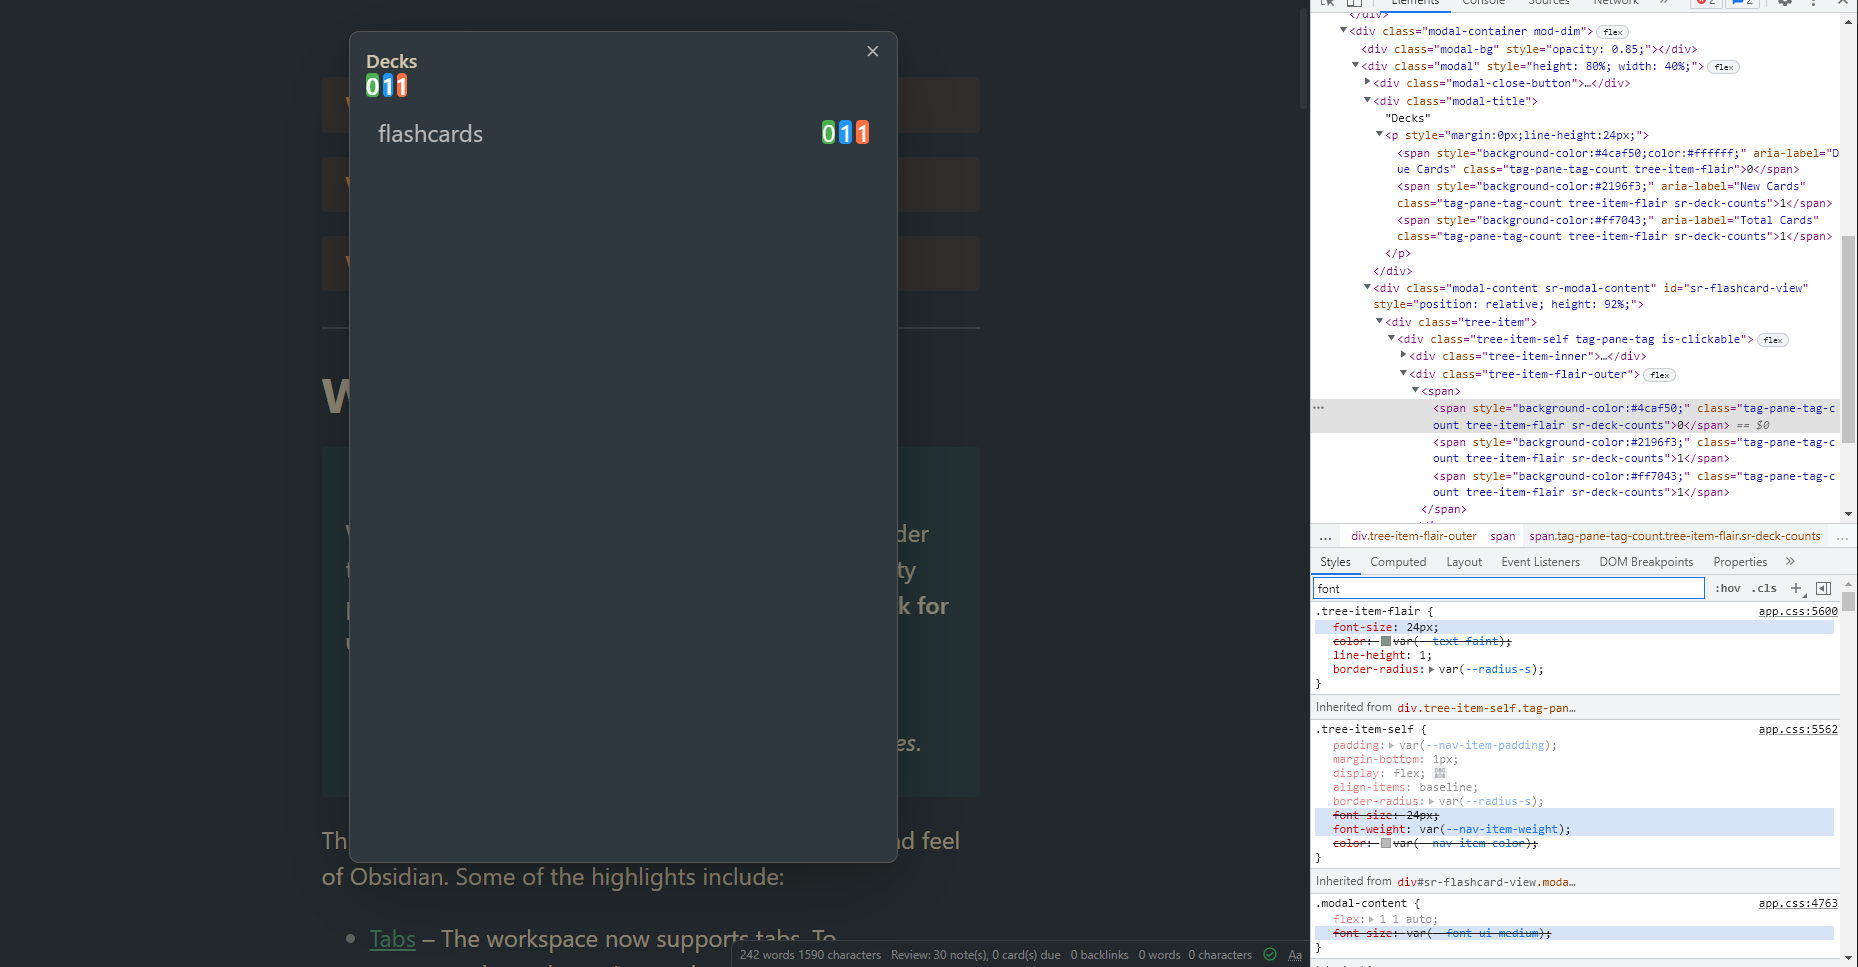The image size is (1858, 967).
Task: Toggle element classes with the .cls button
Action: (1765, 588)
